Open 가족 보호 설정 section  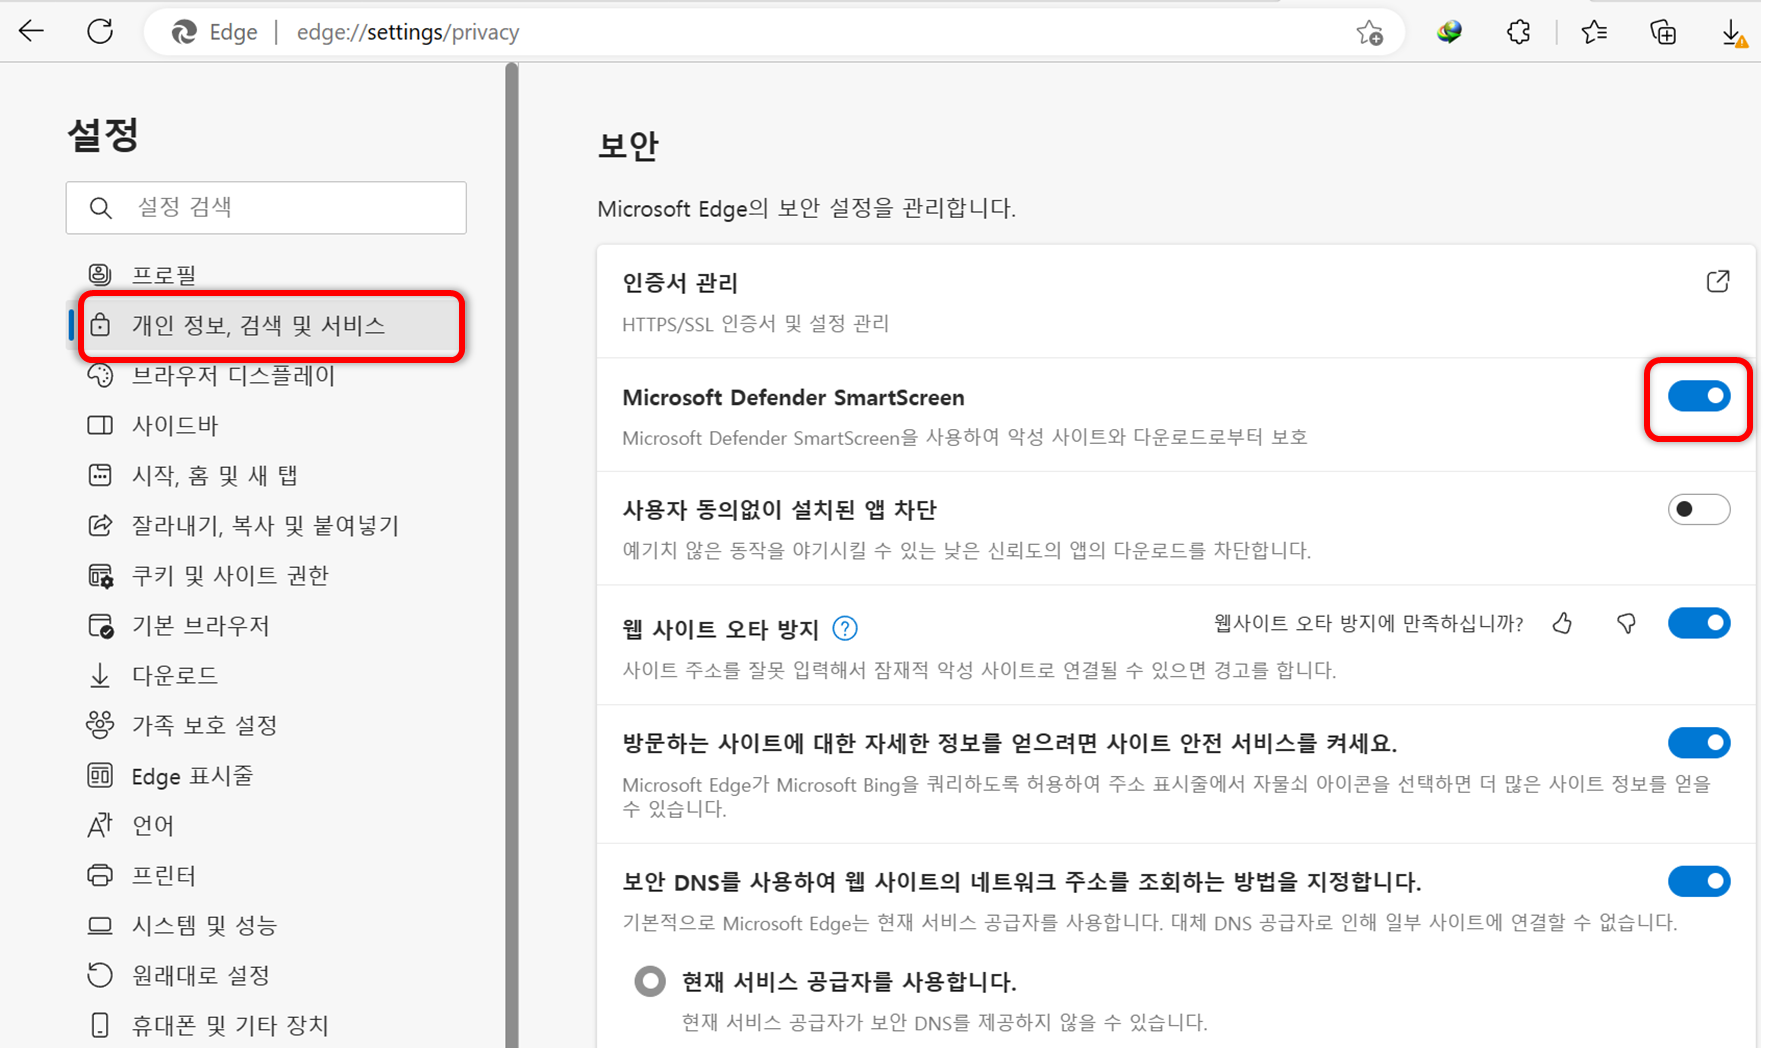coord(265,725)
